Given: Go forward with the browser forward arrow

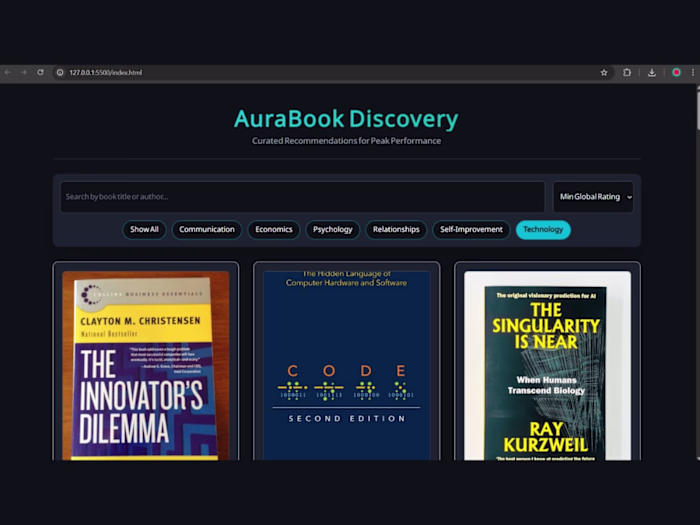Looking at the screenshot, I should [x=24, y=72].
